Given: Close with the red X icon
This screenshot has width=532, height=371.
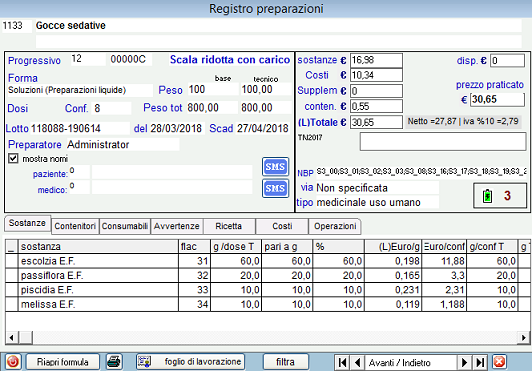Looking at the screenshot, I should click(x=499, y=362).
